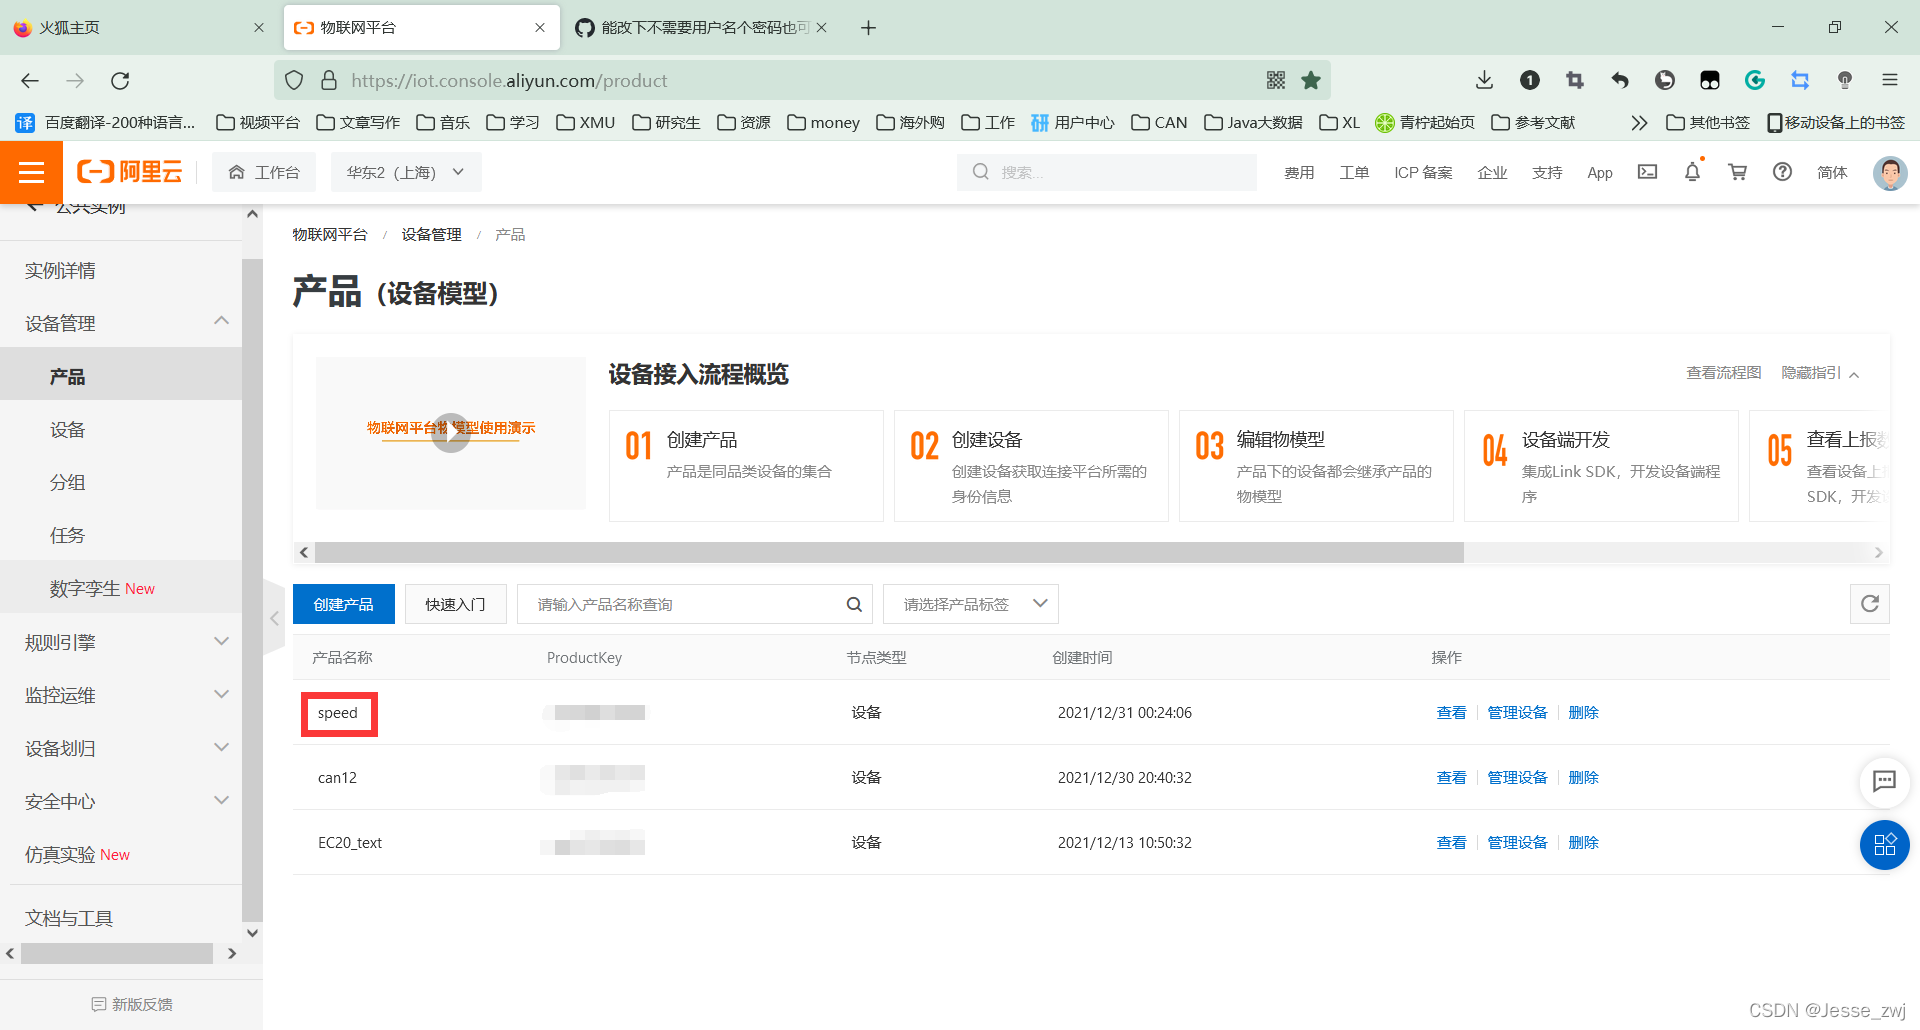This screenshot has height=1030, width=1920.
Task: Select 设备 in the sidebar menu
Action: (68, 430)
